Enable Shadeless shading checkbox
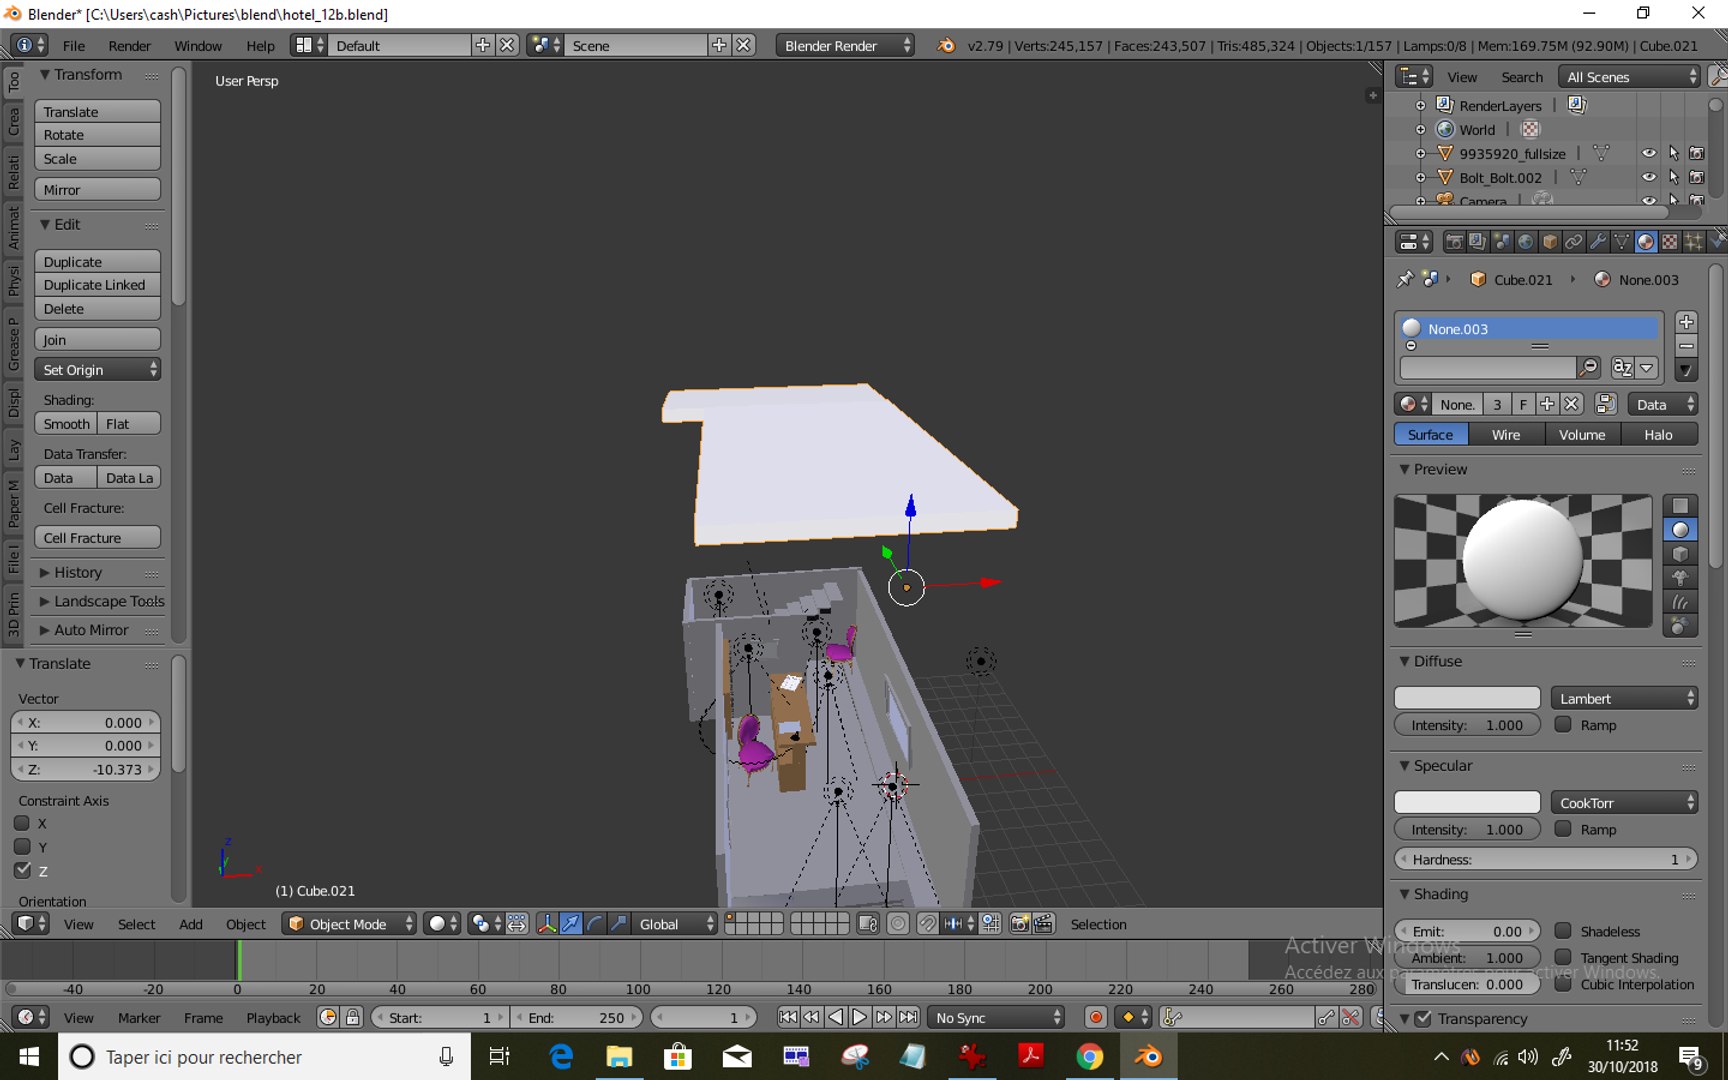The height and width of the screenshot is (1080, 1728). (1563, 931)
